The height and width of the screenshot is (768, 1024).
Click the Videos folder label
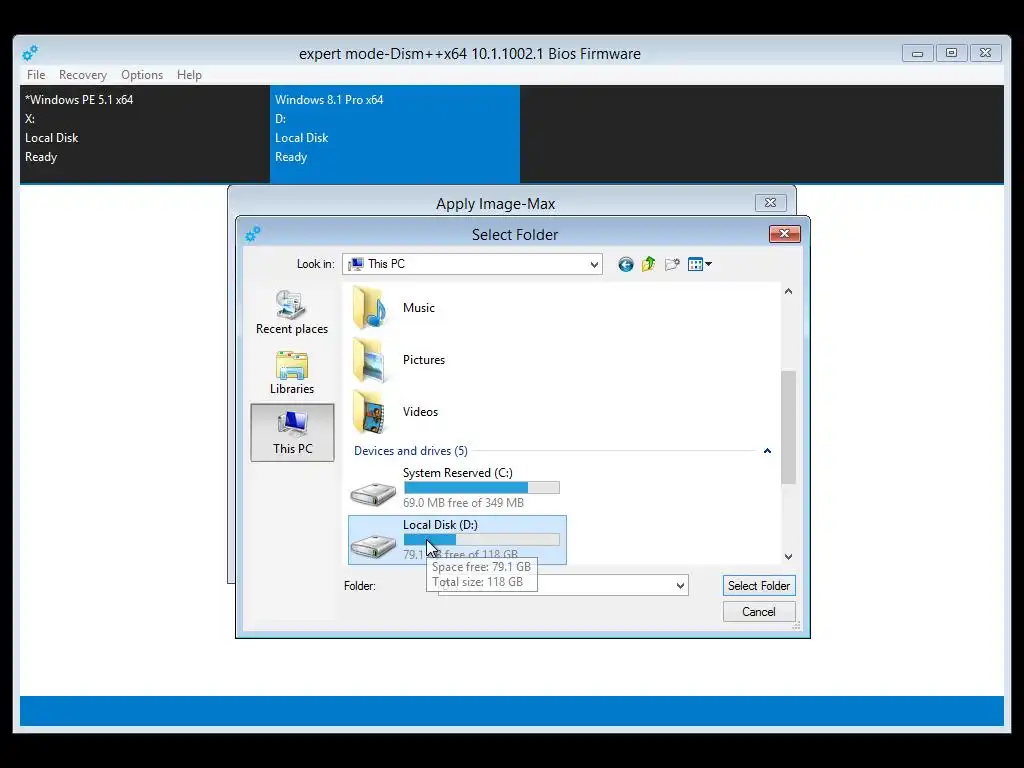pos(421,412)
